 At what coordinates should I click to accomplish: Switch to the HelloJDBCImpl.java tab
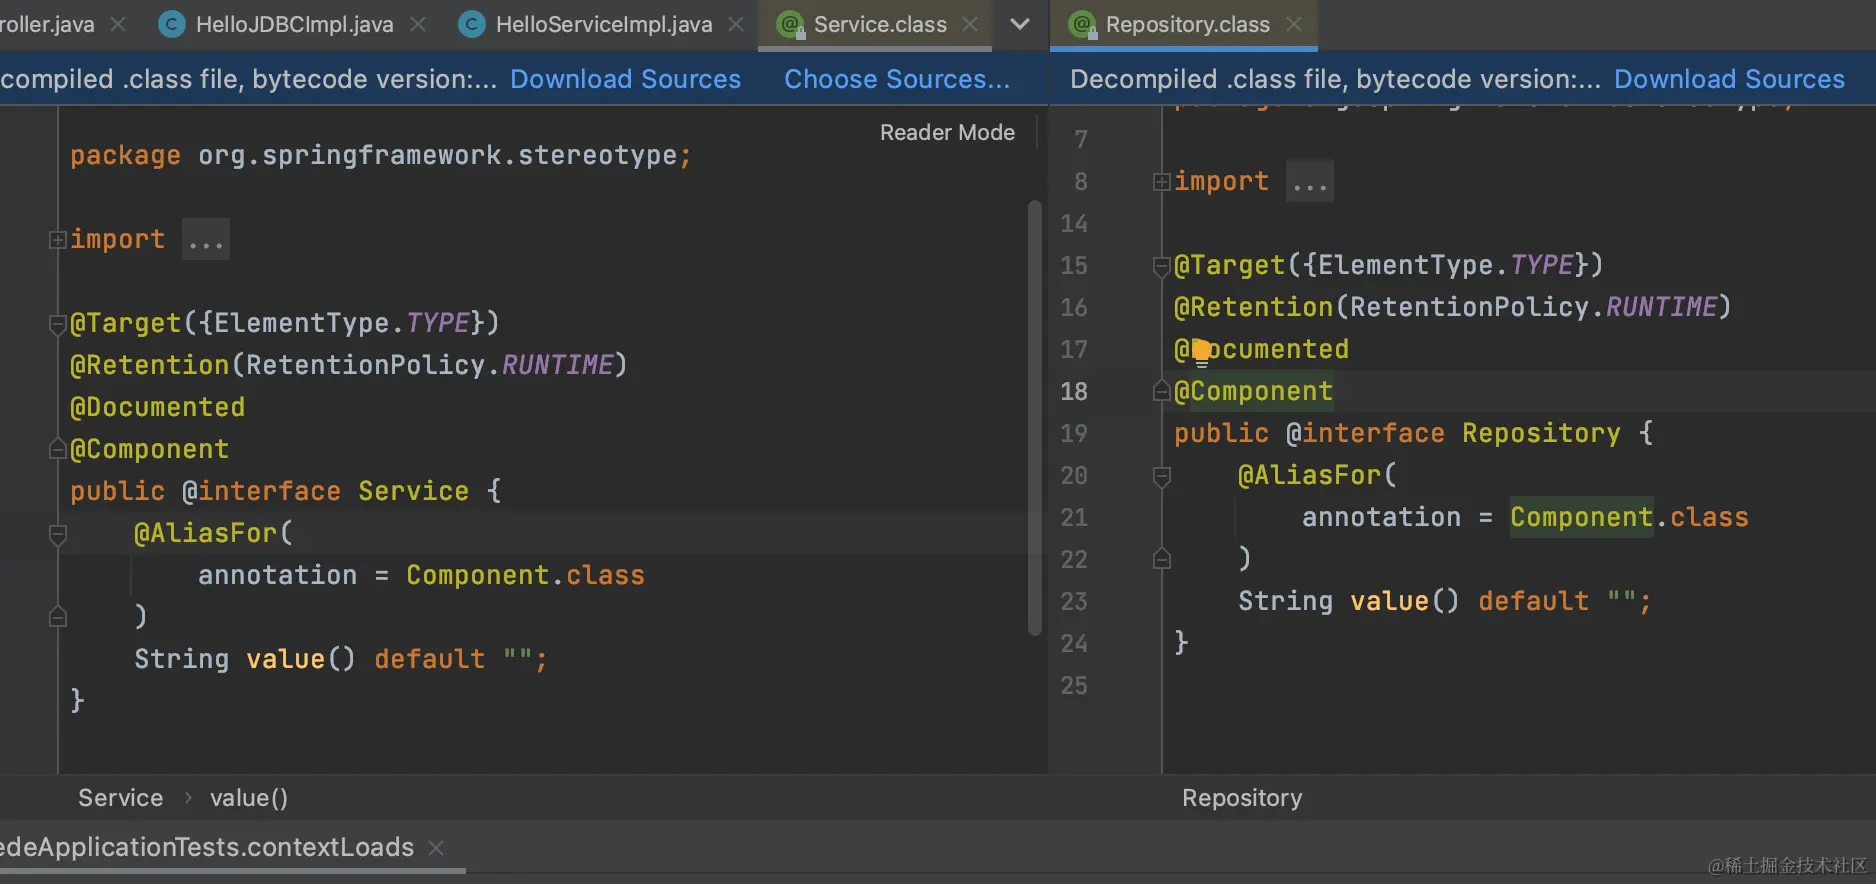pos(294,24)
